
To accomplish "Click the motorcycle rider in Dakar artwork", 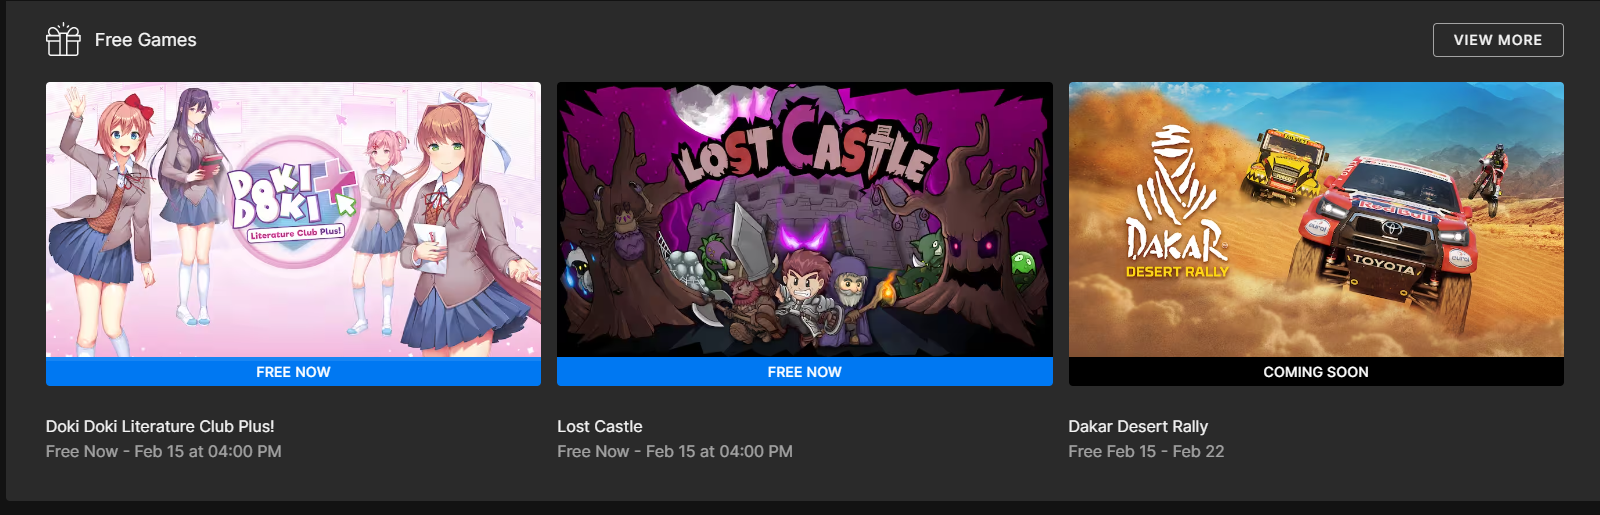I will 1489,180.
